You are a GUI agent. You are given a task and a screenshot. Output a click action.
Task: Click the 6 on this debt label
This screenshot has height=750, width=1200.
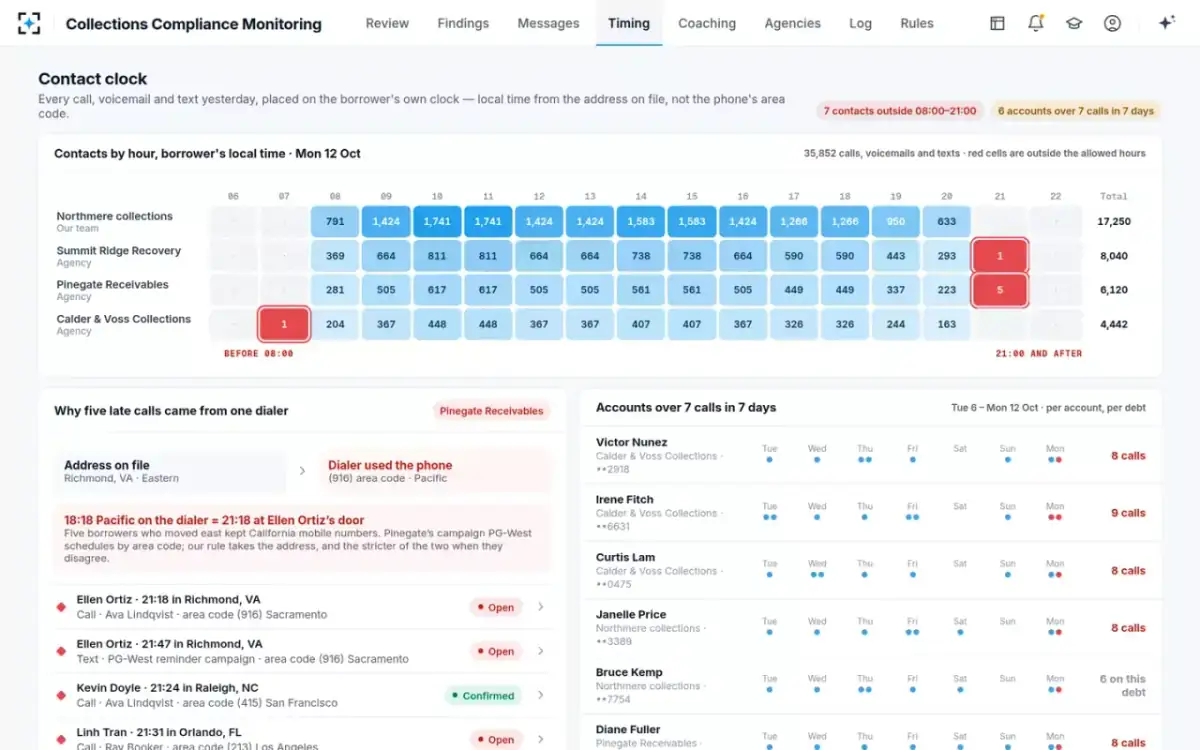pos(1122,685)
